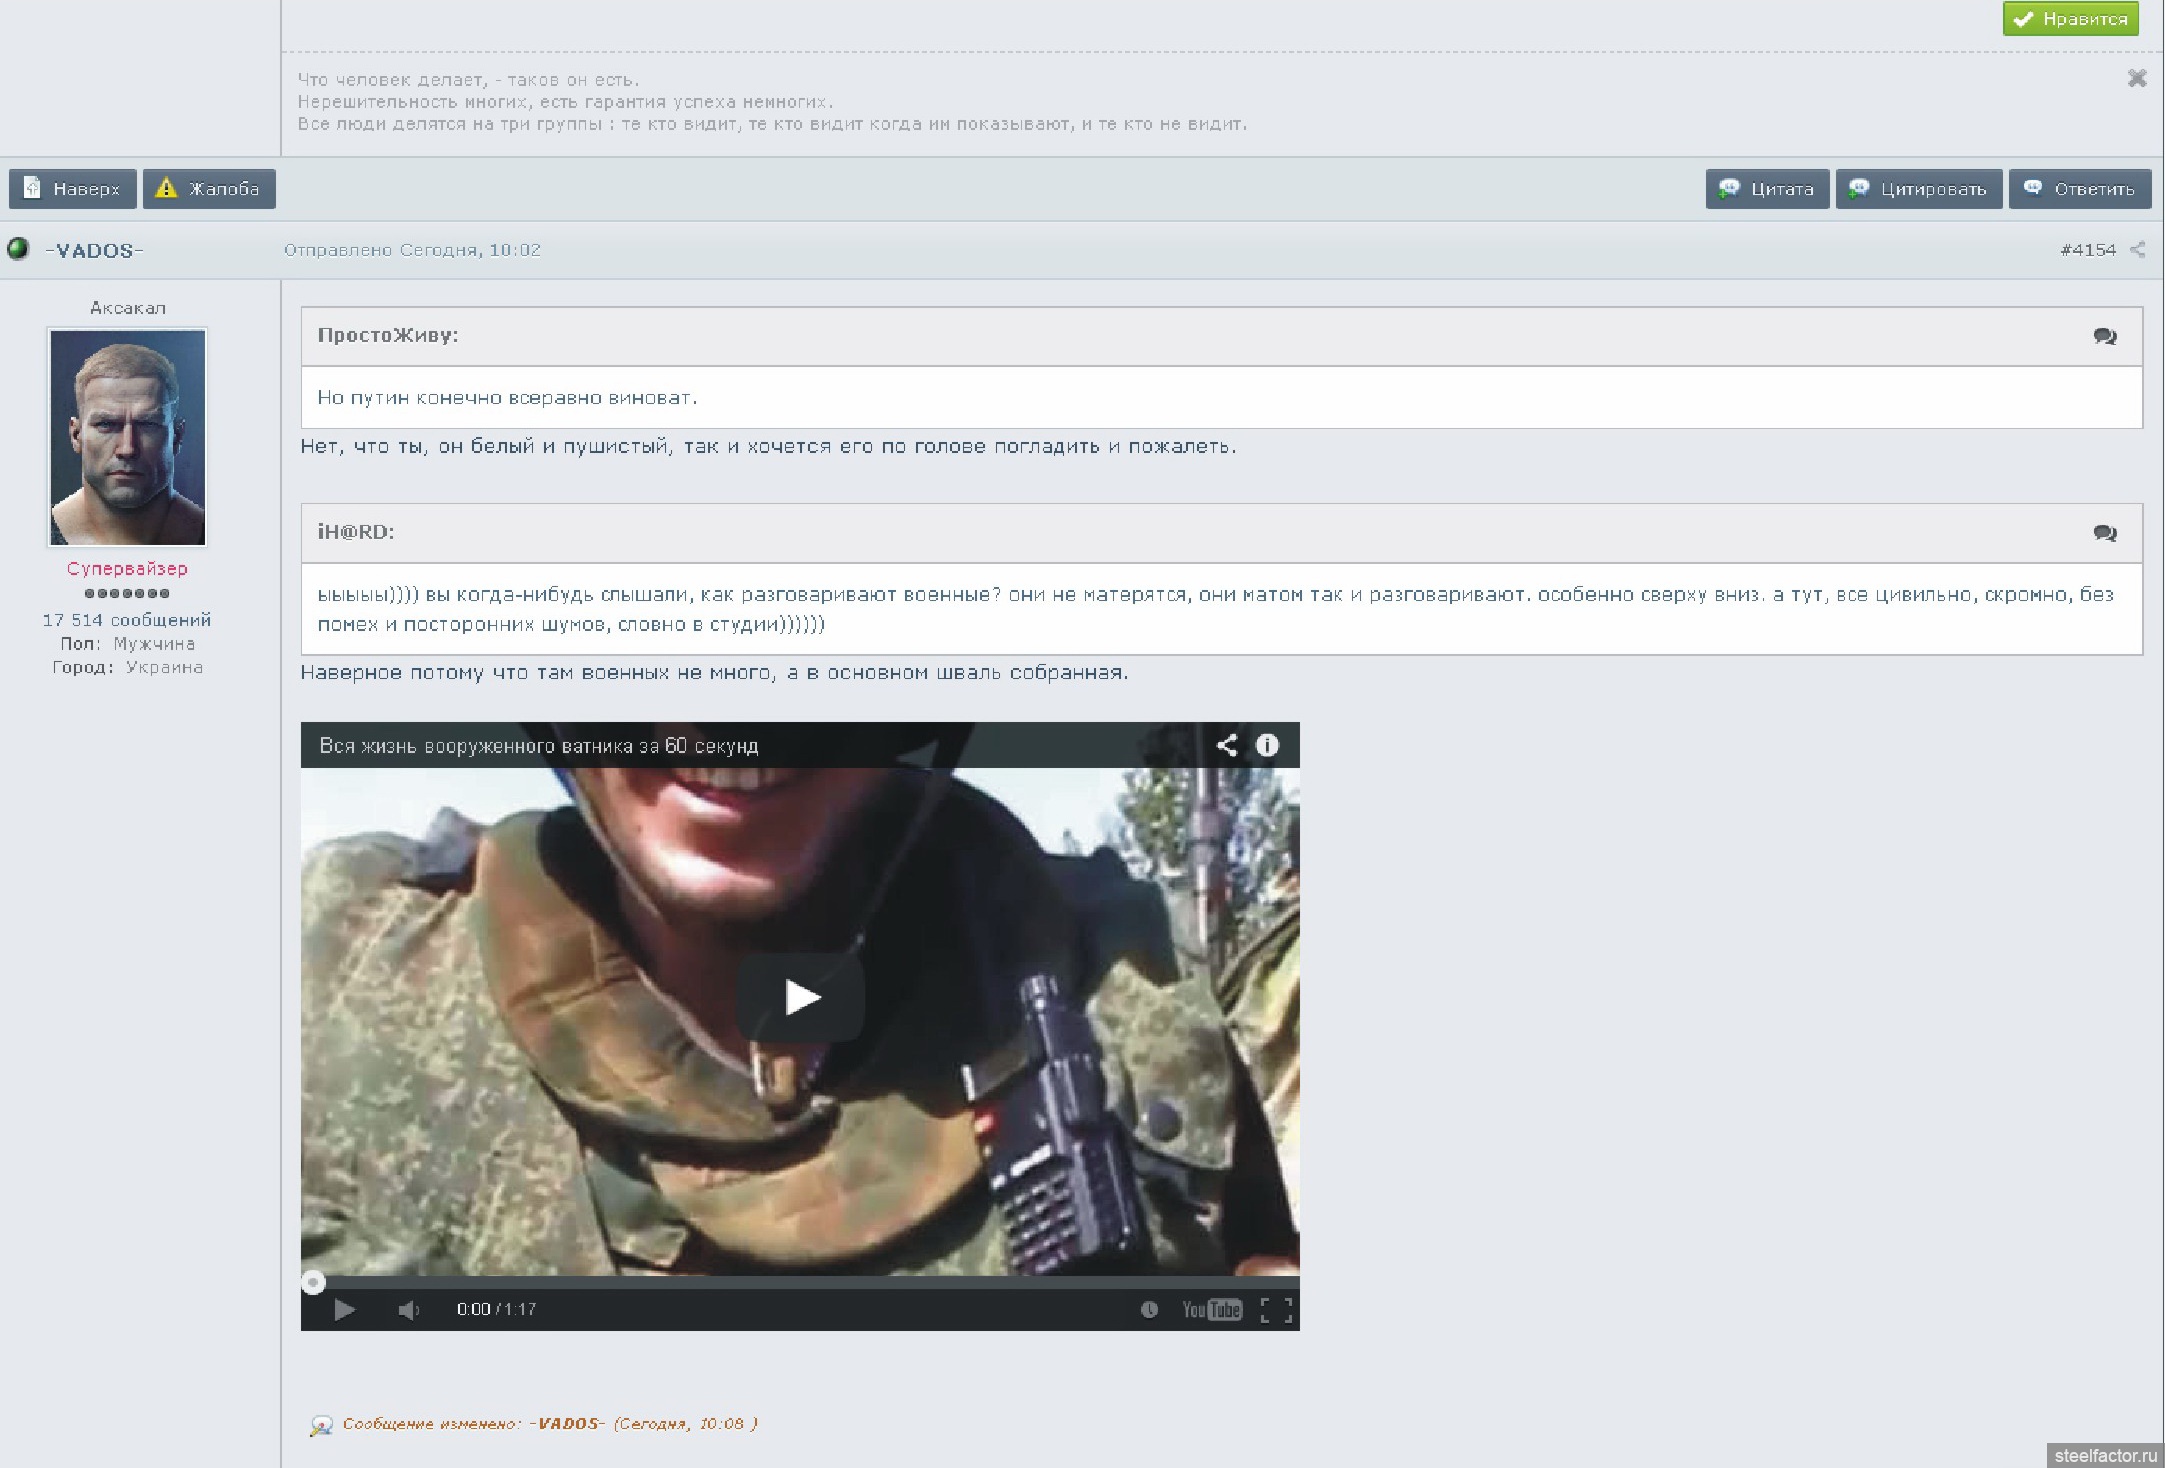Report the post with the Жалоба button
This screenshot has width=2165, height=1468.
tap(209, 189)
